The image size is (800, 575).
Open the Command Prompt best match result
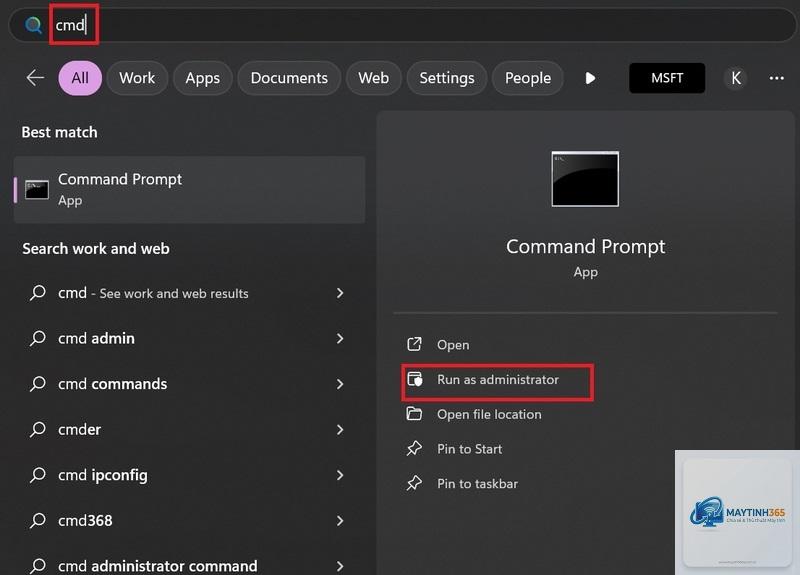[x=189, y=190]
